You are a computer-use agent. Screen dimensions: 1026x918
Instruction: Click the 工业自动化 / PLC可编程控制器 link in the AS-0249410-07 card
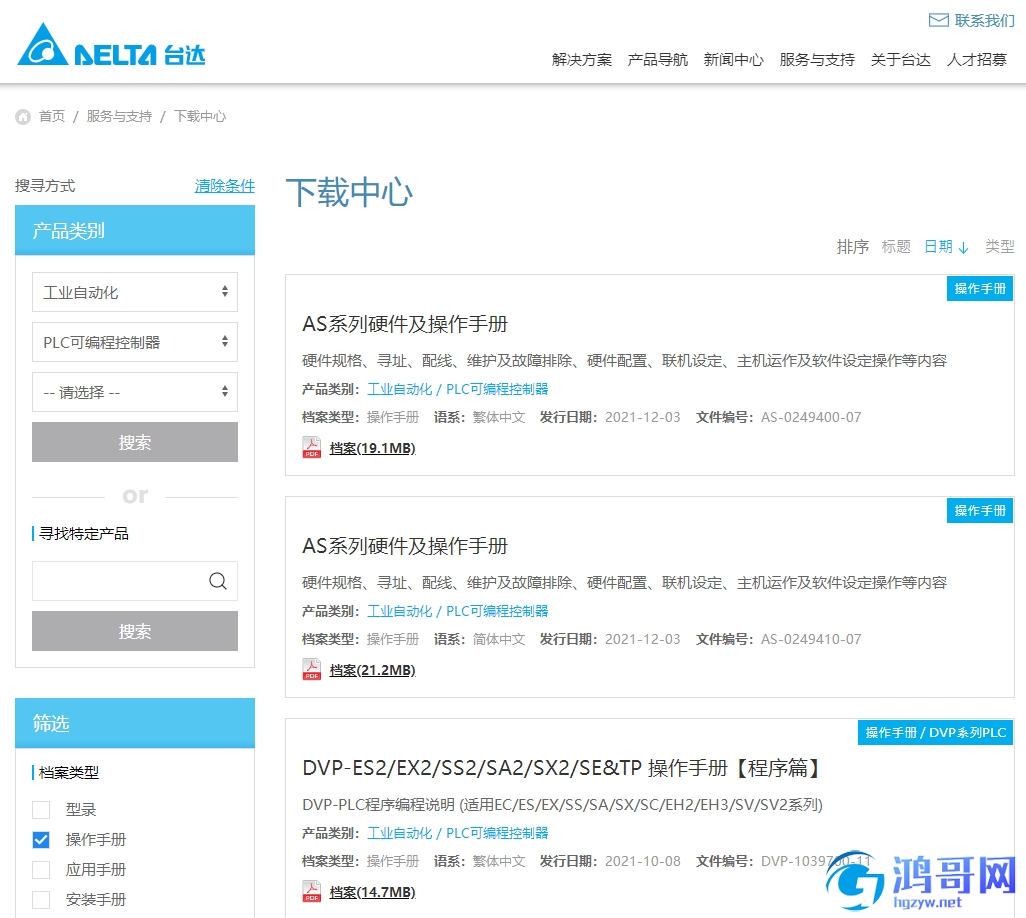(457, 611)
